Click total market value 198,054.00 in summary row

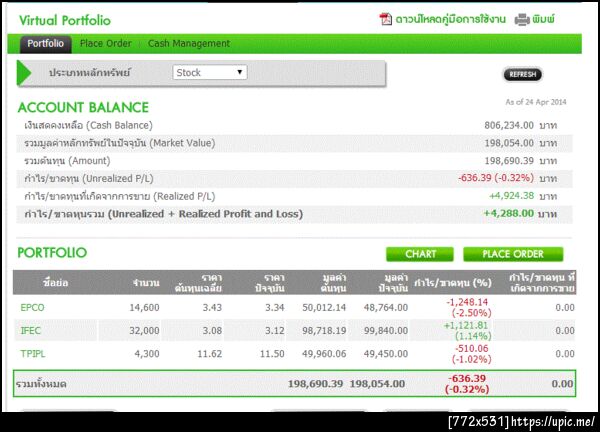click(377, 384)
